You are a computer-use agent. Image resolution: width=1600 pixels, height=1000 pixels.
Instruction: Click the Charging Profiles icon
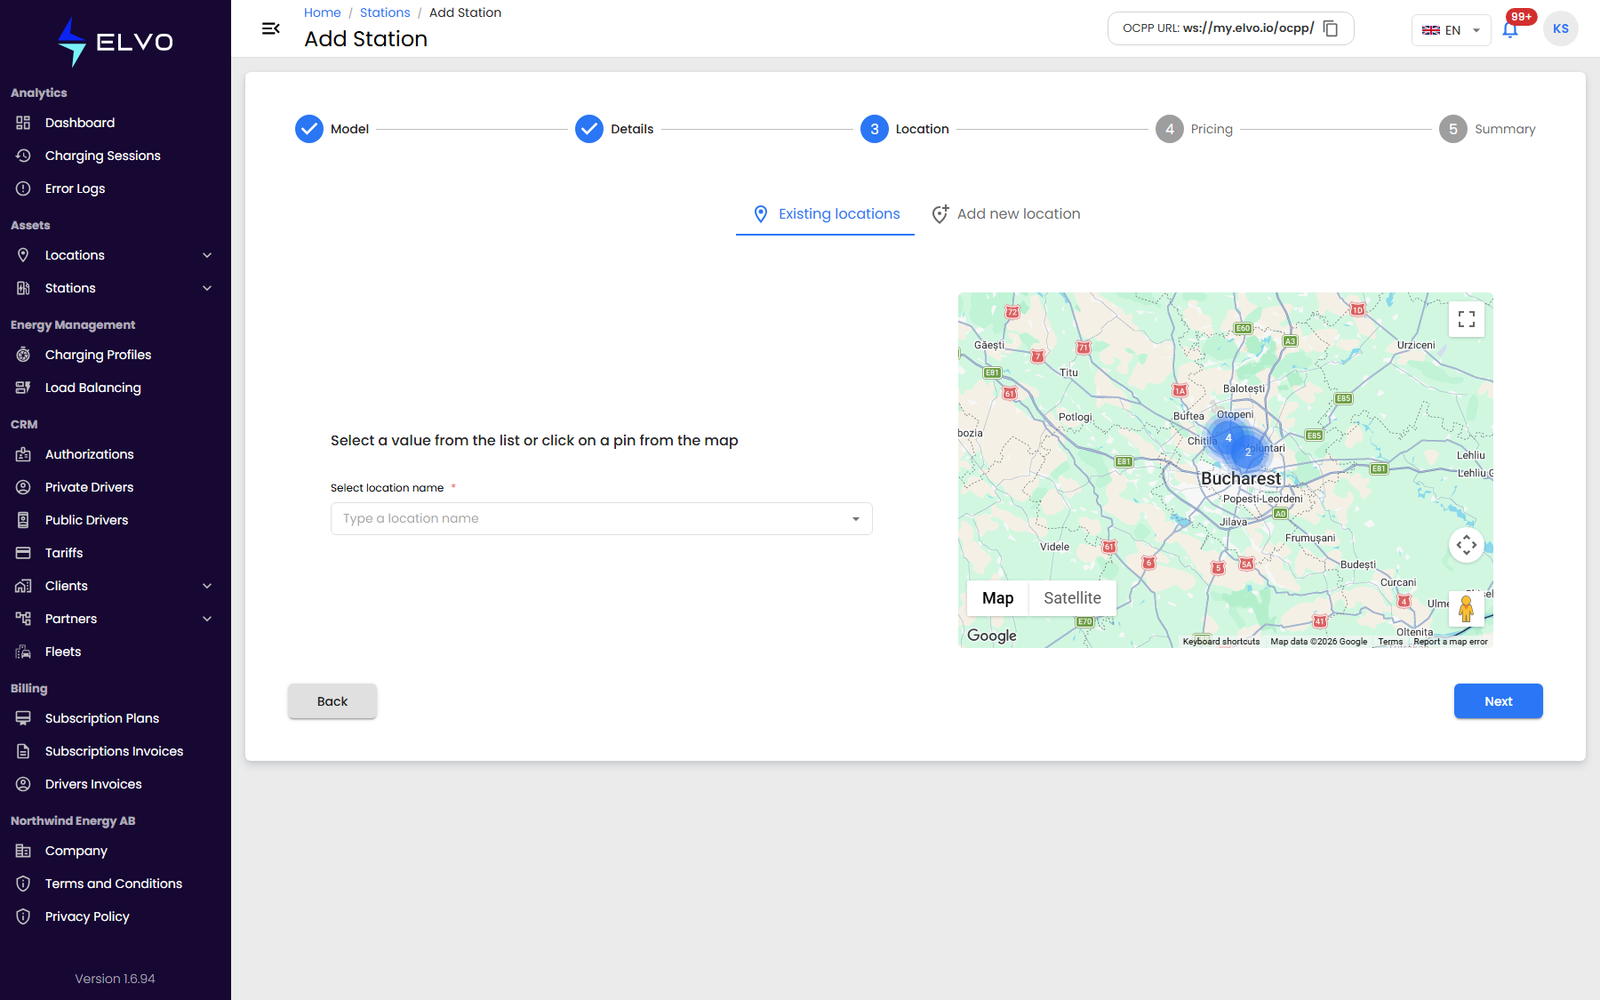[23, 355]
